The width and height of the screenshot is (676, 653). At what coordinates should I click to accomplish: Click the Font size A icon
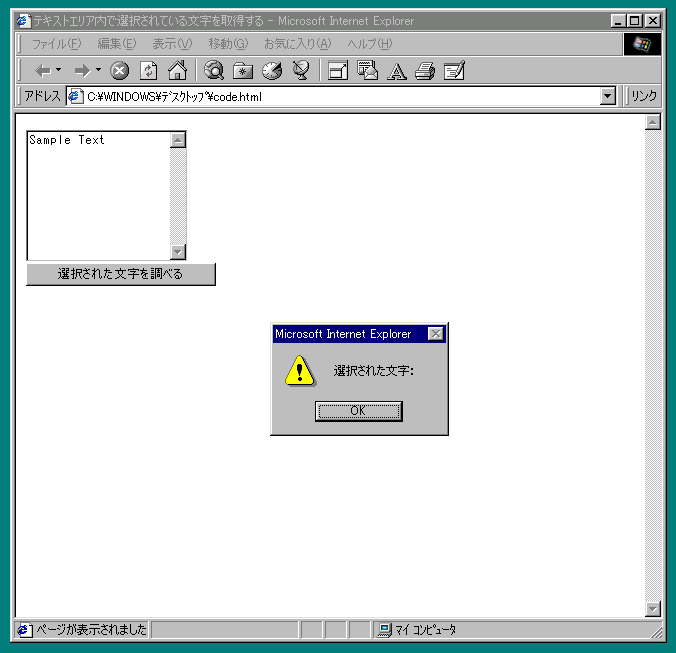[x=397, y=72]
